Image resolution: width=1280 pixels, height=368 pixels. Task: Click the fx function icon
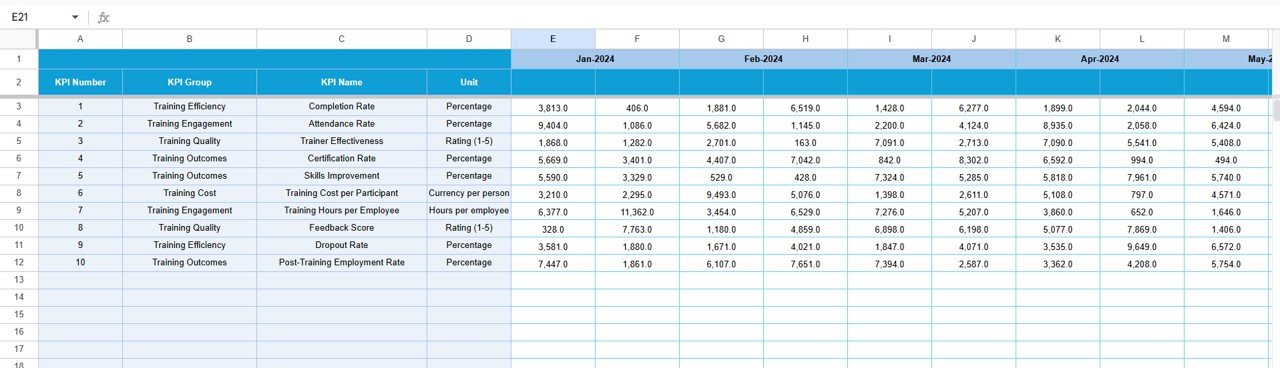pos(104,17)
